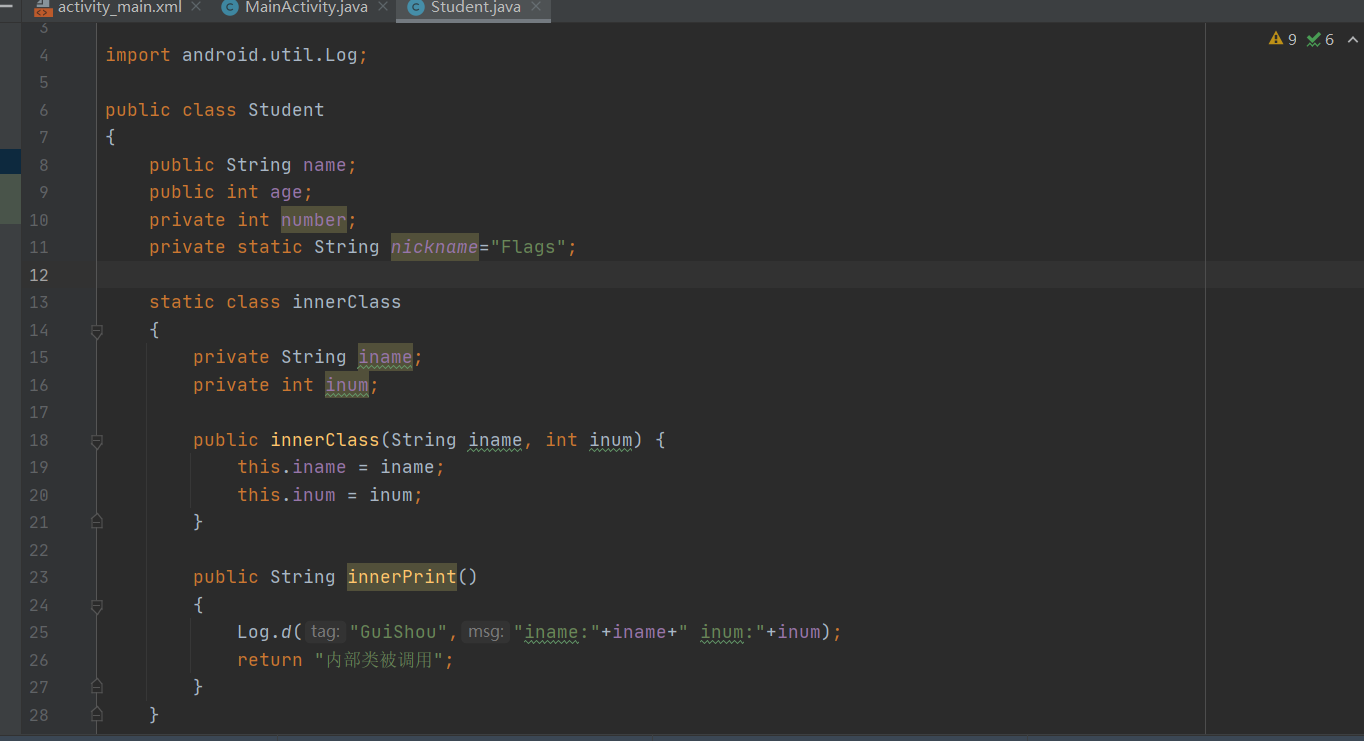
Task: Close the Student.java tab
Action: point(538,8)
